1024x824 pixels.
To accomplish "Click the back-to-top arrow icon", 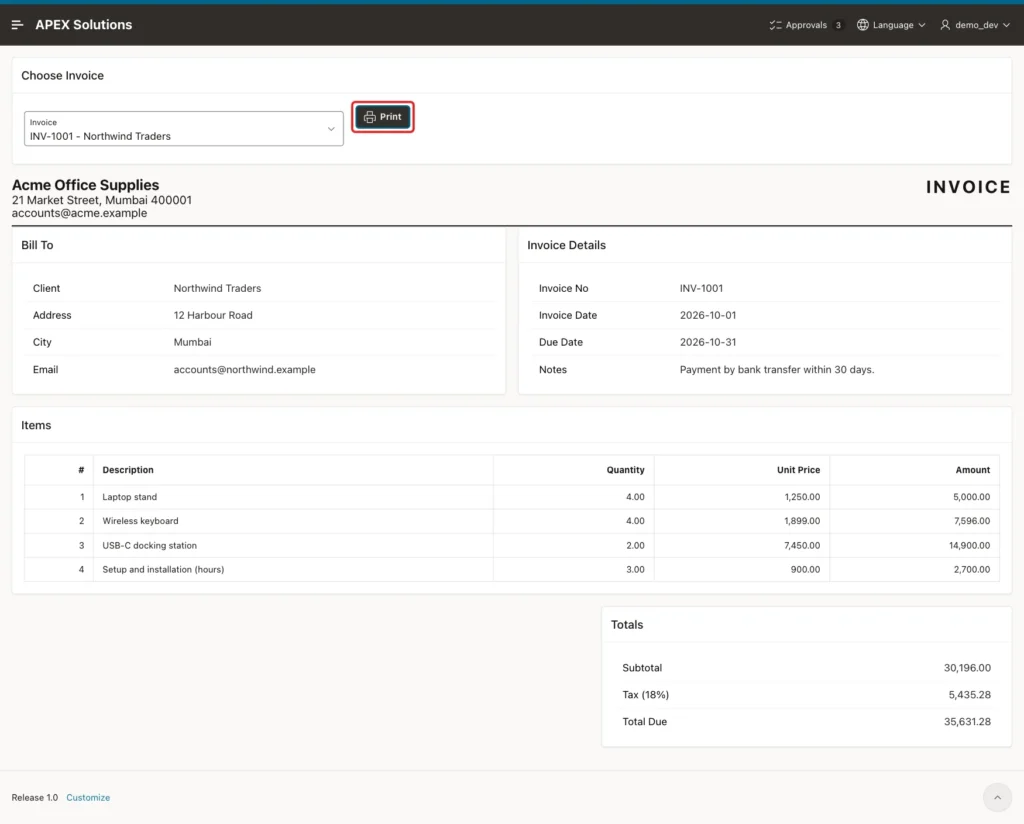I will pyautogui.click(x=997, y=797).
